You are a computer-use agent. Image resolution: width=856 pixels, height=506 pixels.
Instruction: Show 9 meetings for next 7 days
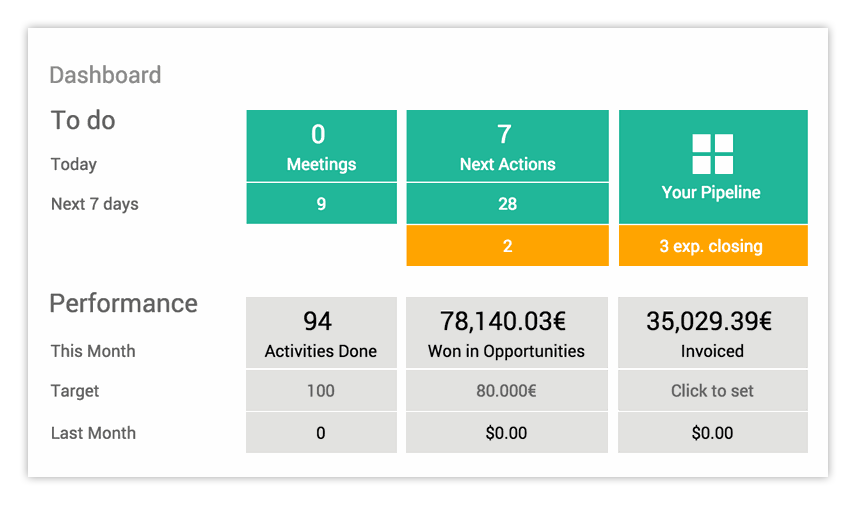tap(321, 204)
